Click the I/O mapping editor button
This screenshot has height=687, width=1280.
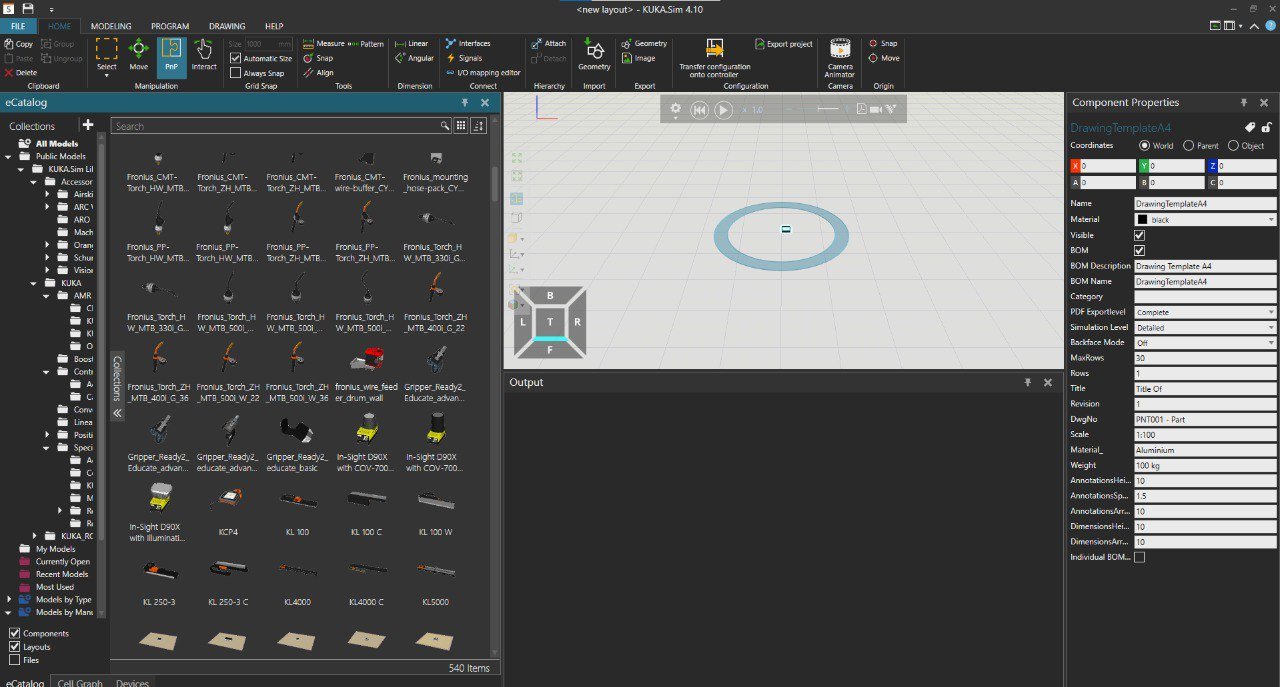483,73
